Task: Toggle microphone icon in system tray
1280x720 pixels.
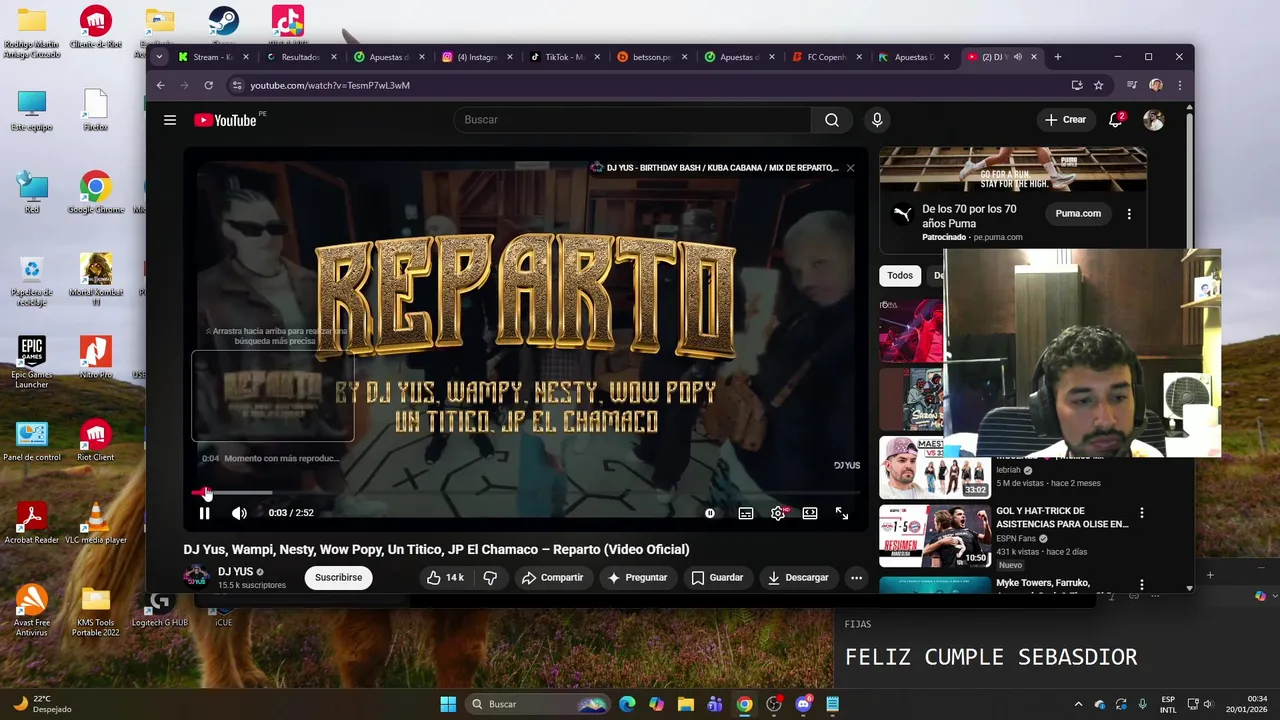Action: [1142, 704]
